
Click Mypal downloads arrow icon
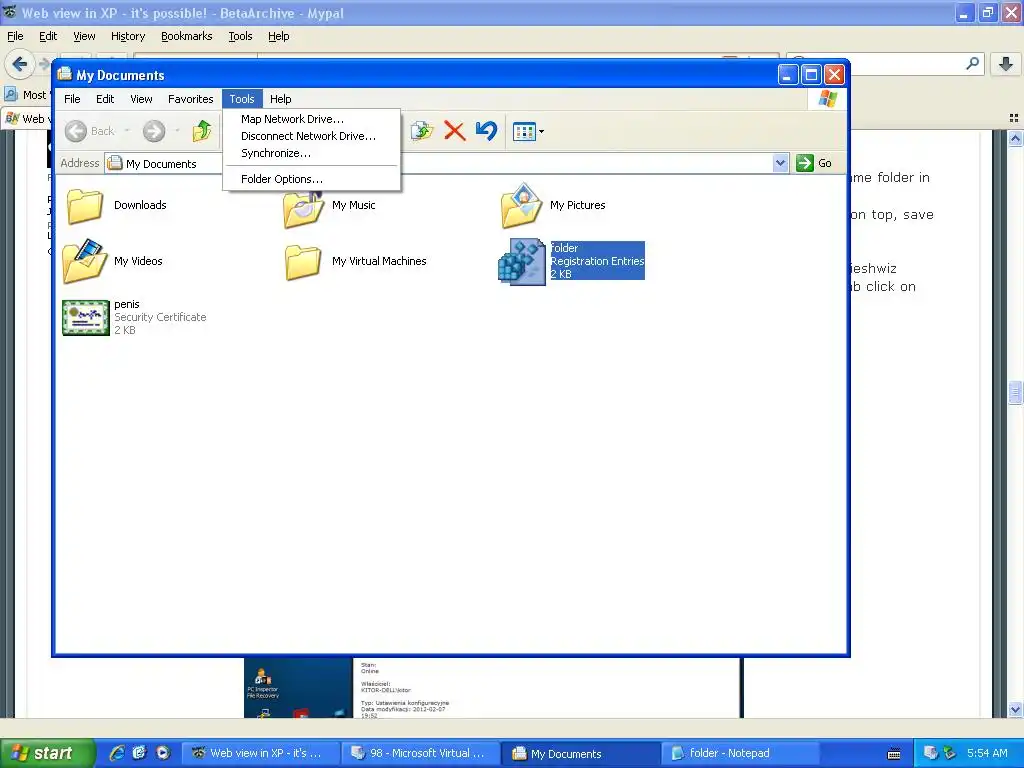[1006, 63]
